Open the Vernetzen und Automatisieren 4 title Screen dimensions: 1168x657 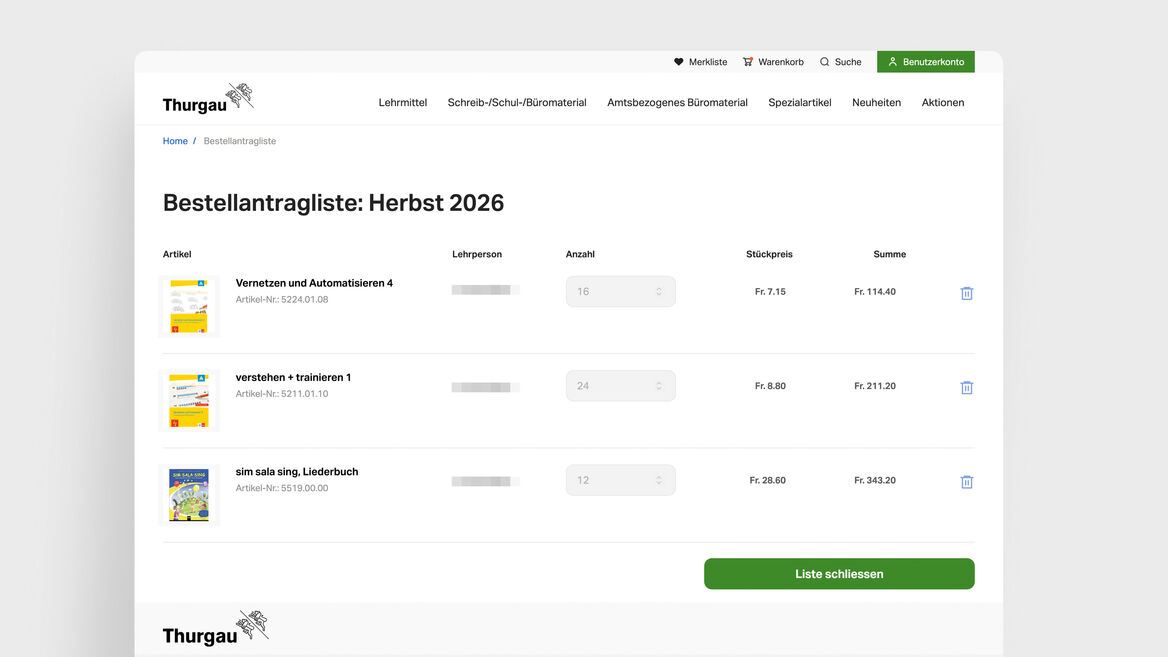(314, 283)
